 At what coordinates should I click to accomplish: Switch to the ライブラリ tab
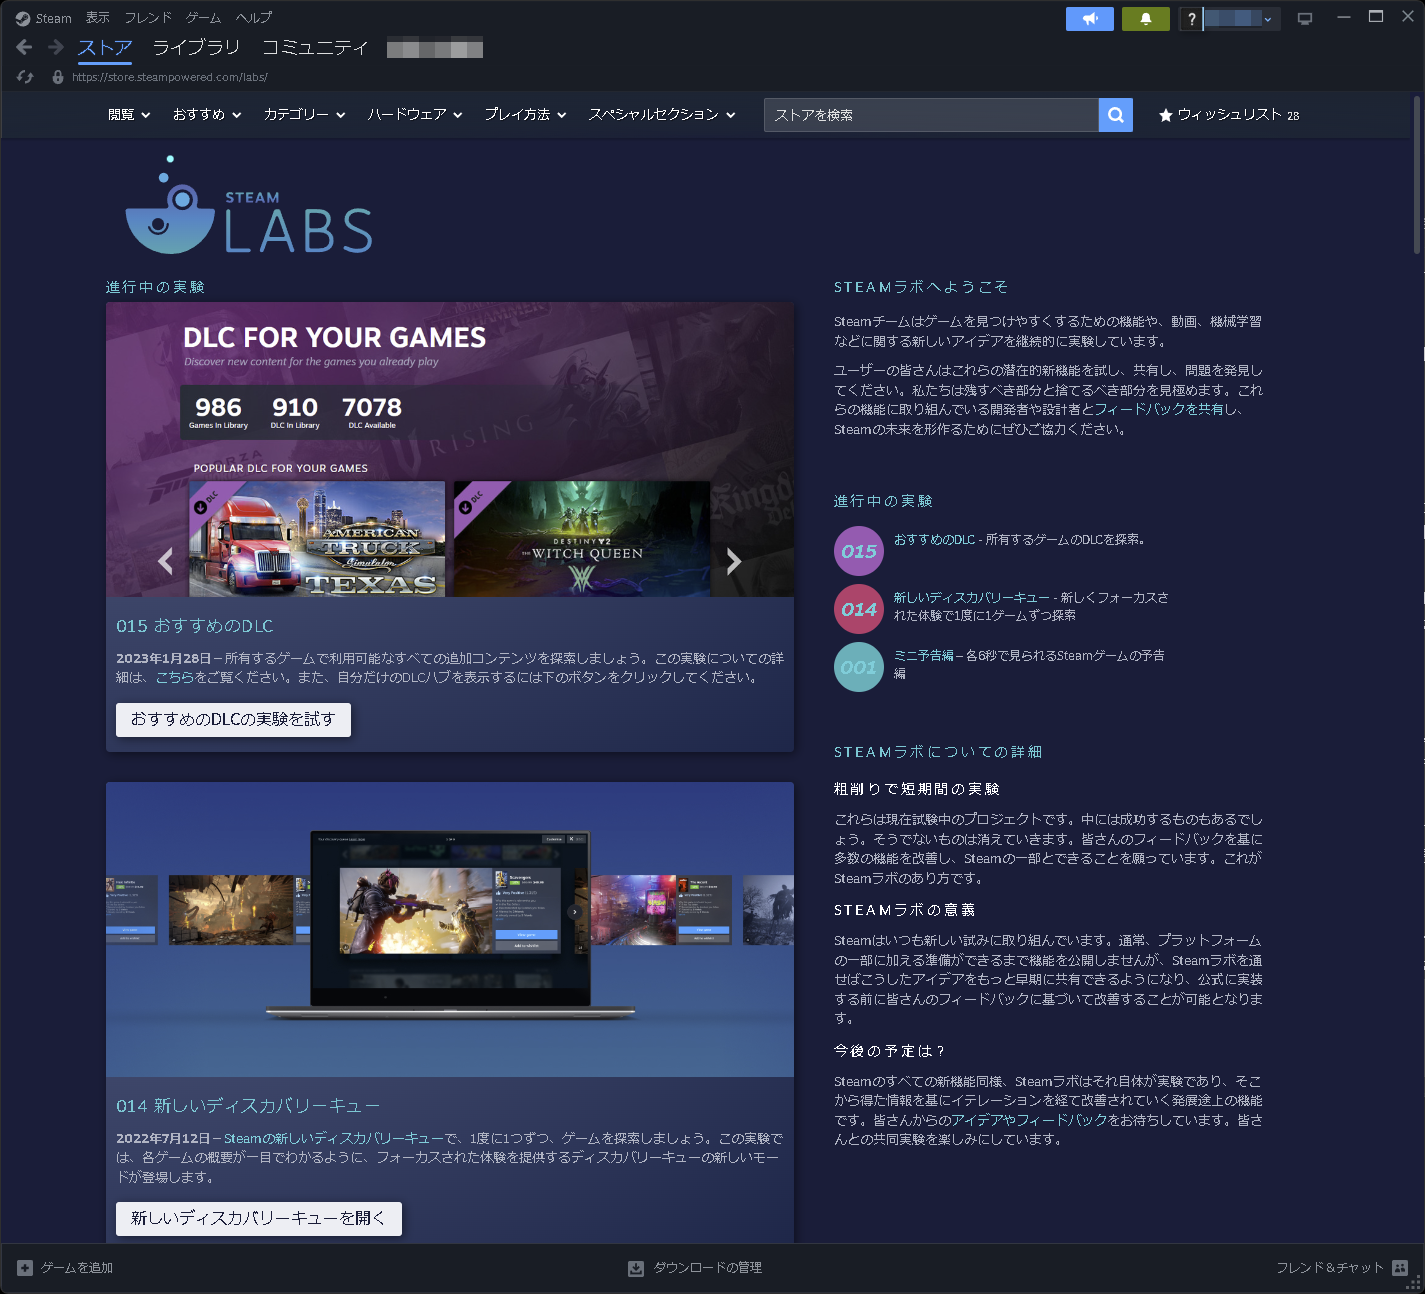tap(196, 47)
